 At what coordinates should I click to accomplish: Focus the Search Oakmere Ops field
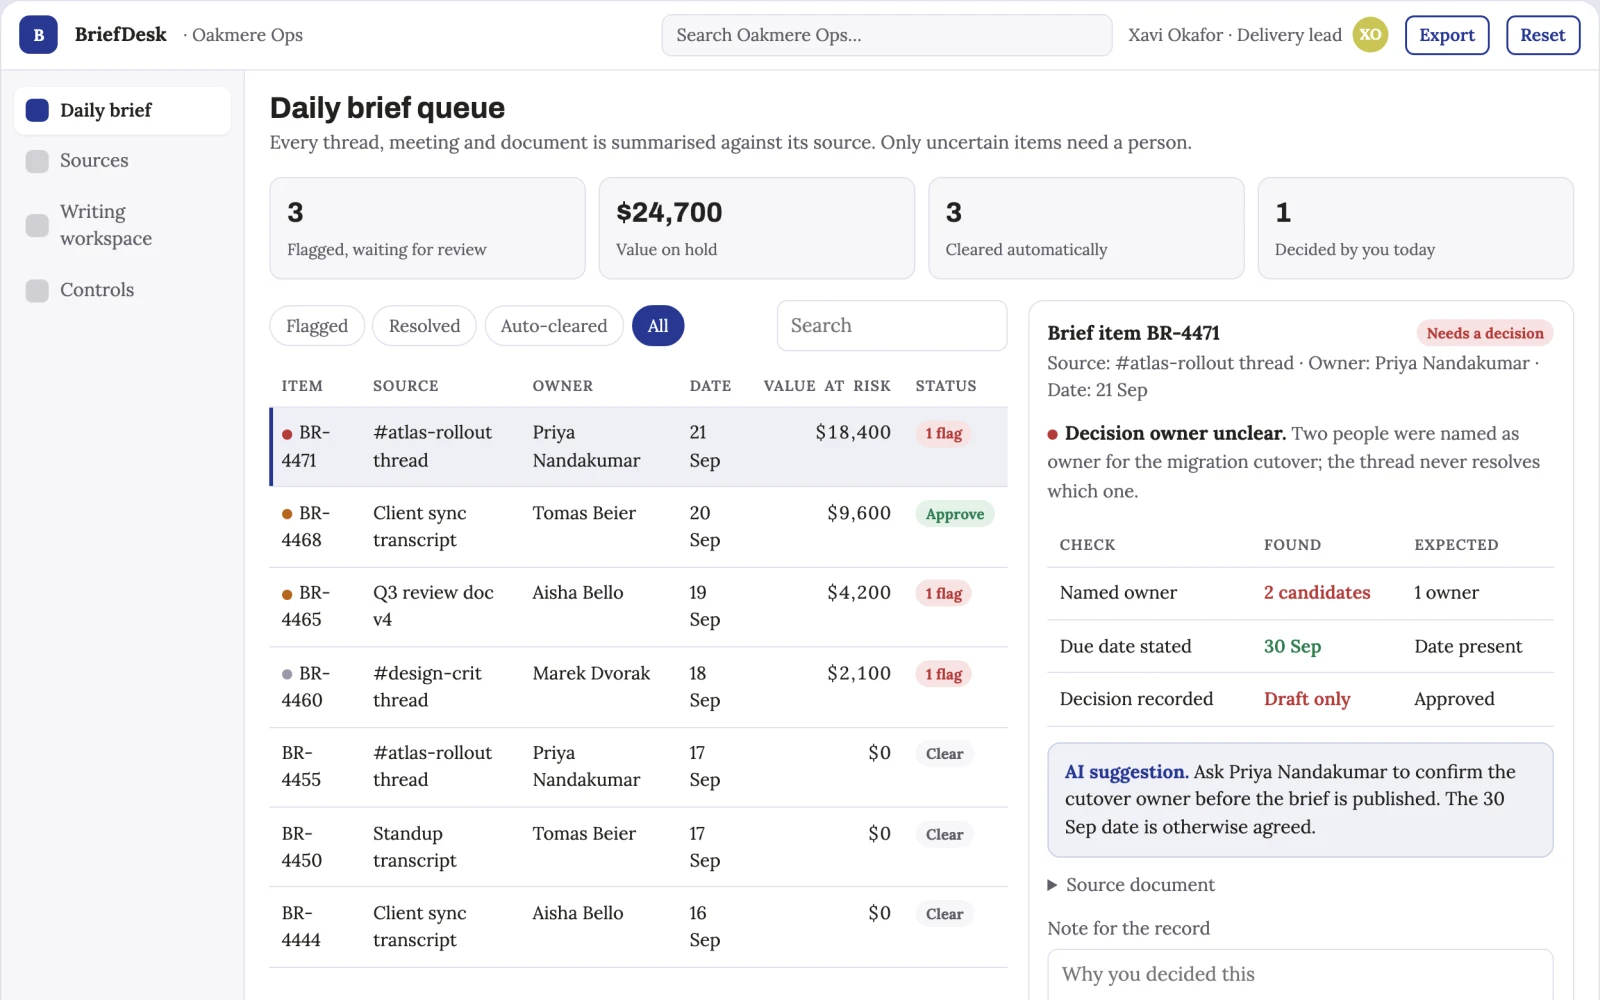click(x=887, y=35)
